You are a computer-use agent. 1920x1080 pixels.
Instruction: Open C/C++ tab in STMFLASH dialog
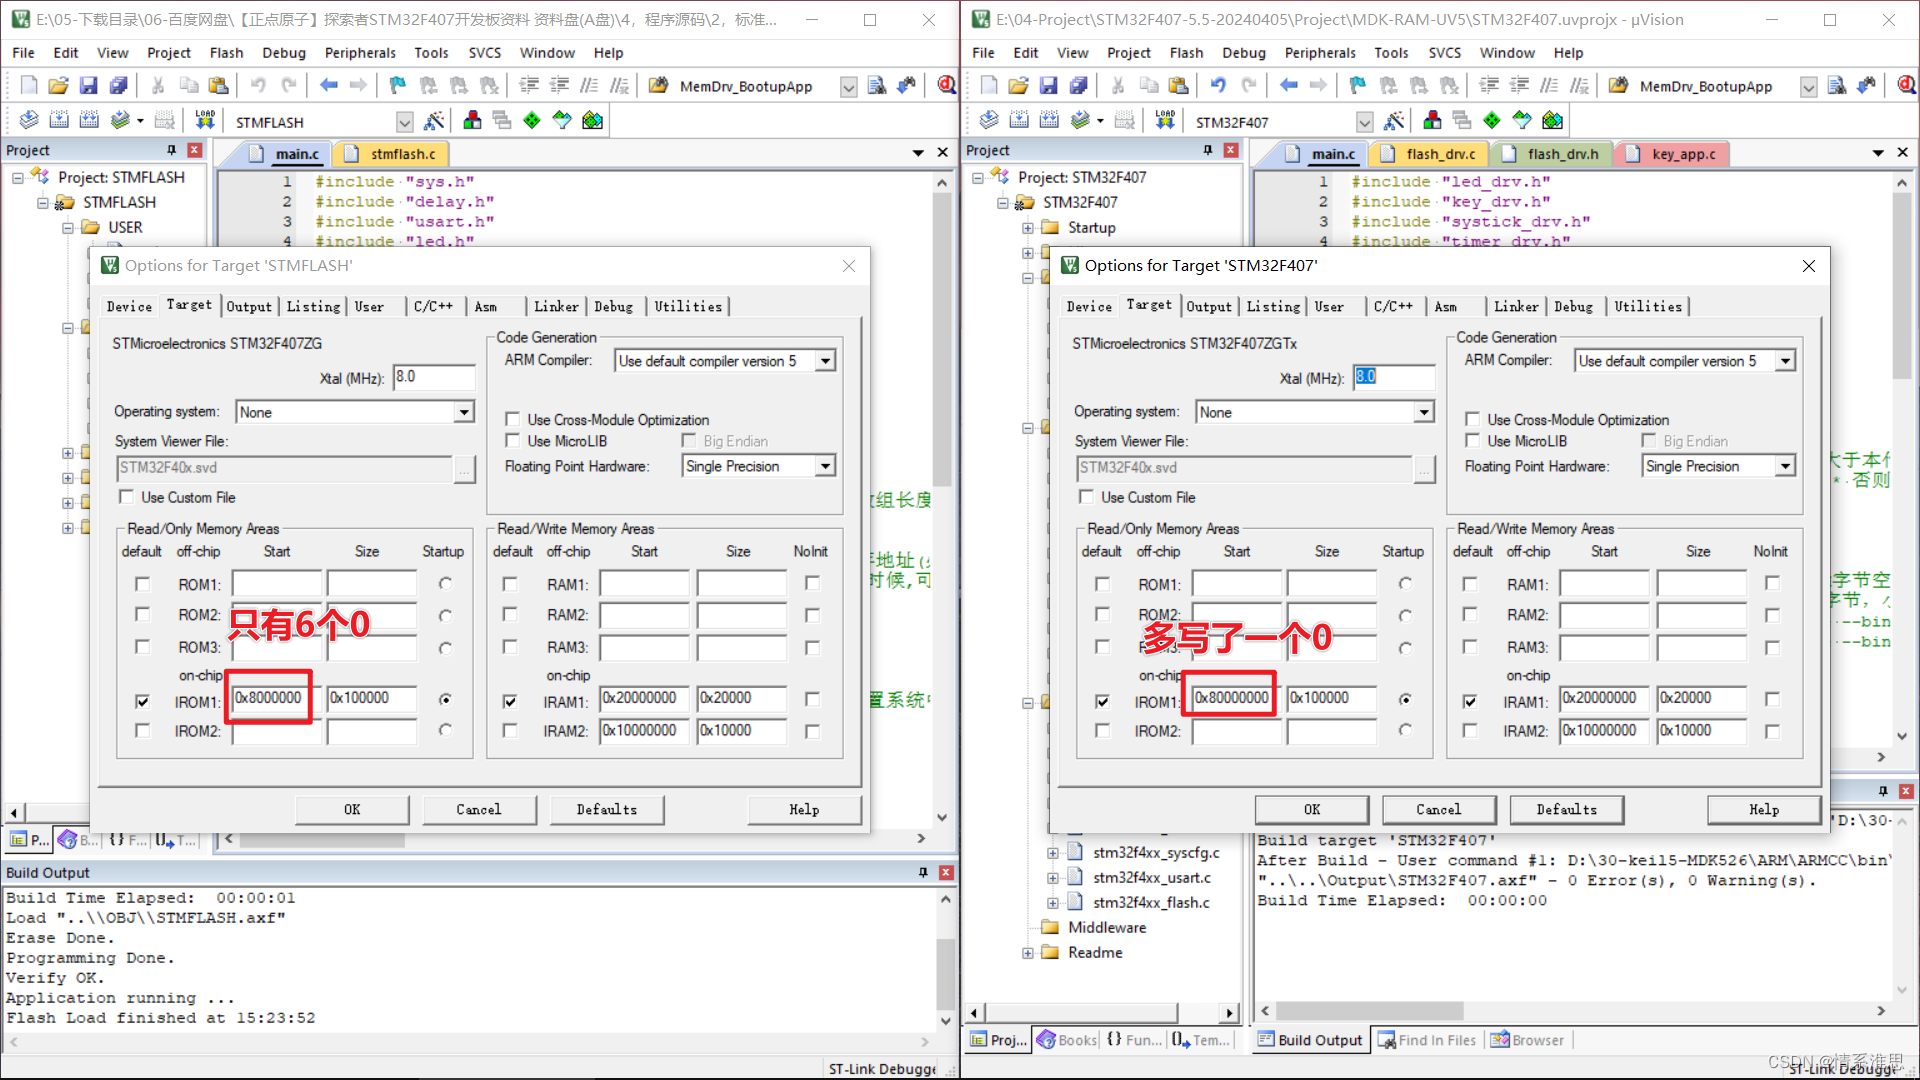[433, 306]
